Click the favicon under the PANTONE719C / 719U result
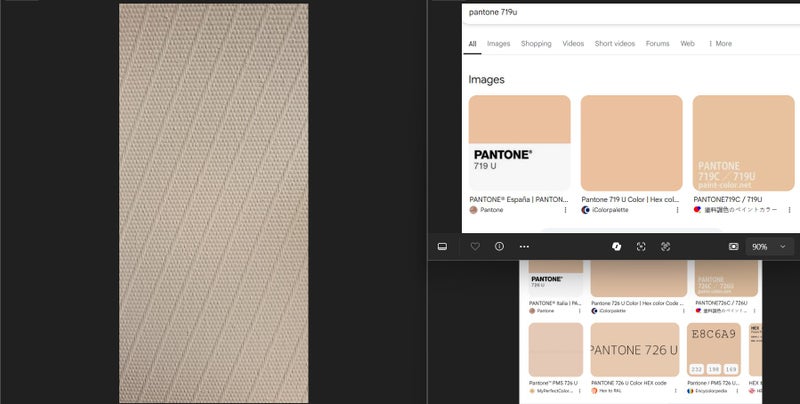The height and width of the screenshot is (404, 800). click(697, 210)
